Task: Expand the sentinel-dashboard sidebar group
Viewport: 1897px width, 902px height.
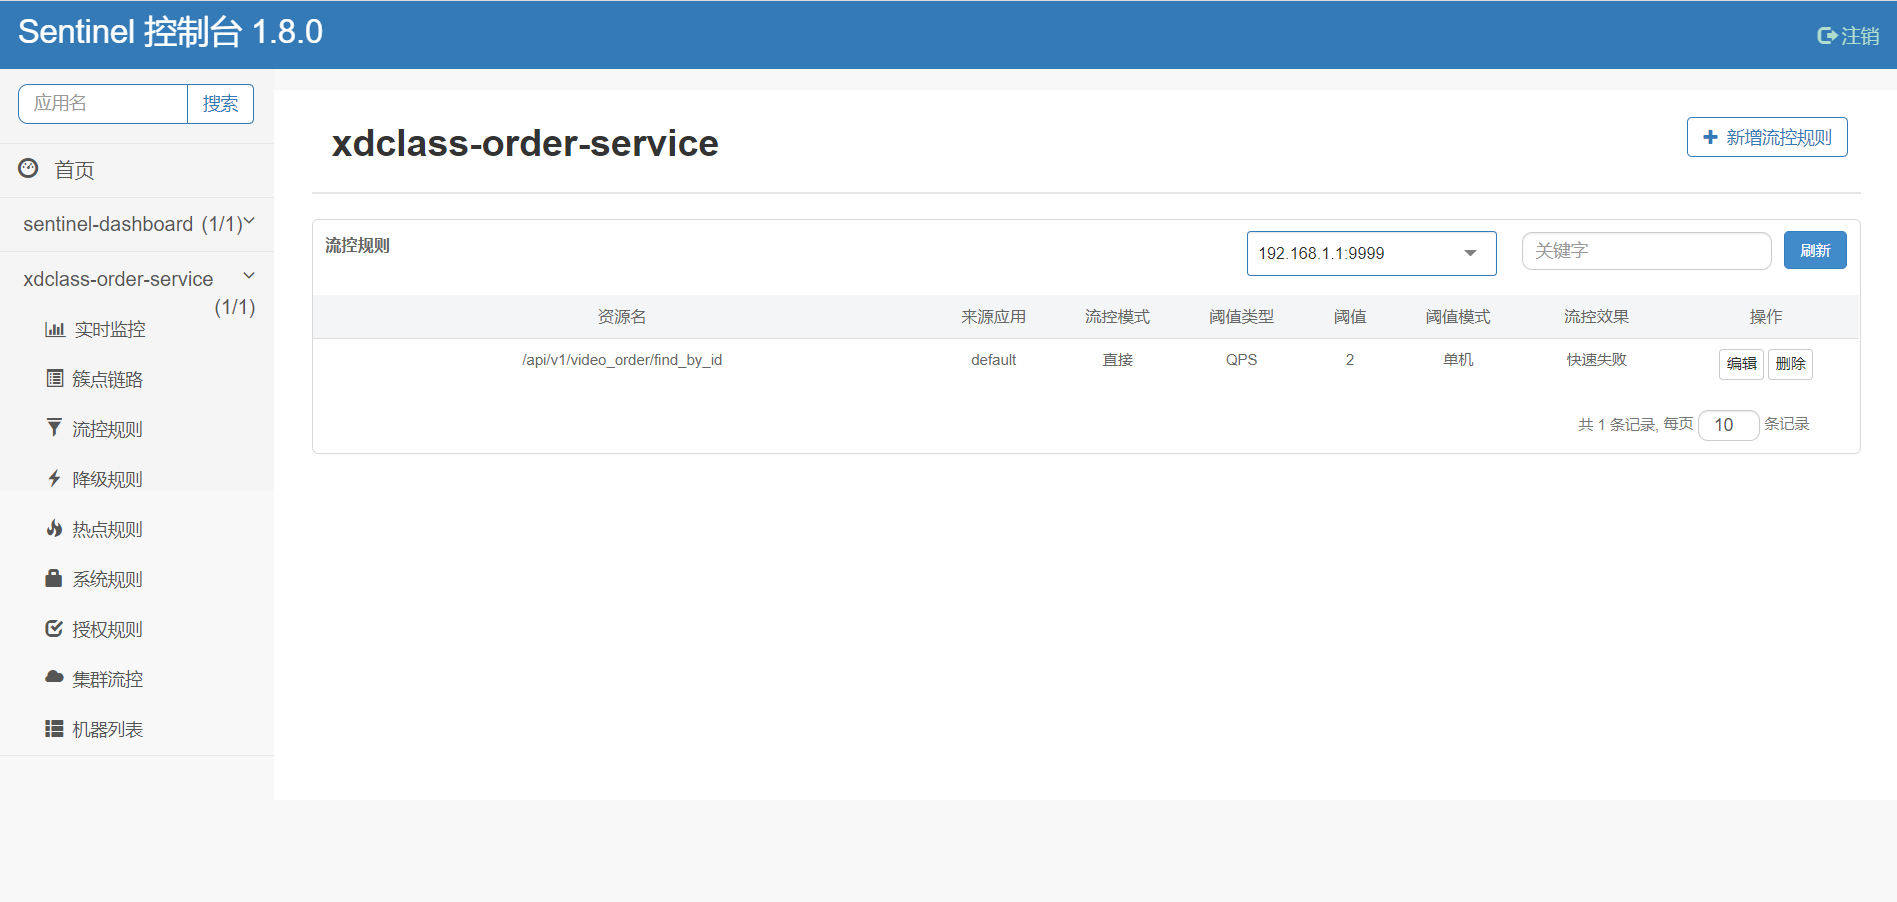Action: (x=249, y=222)
